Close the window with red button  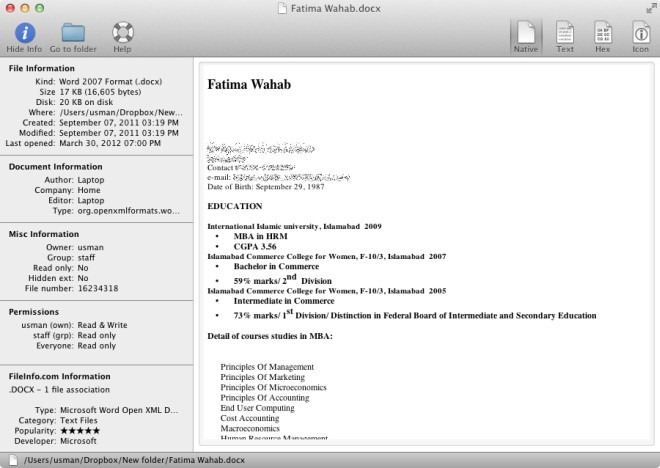click(x=10, y=8)
